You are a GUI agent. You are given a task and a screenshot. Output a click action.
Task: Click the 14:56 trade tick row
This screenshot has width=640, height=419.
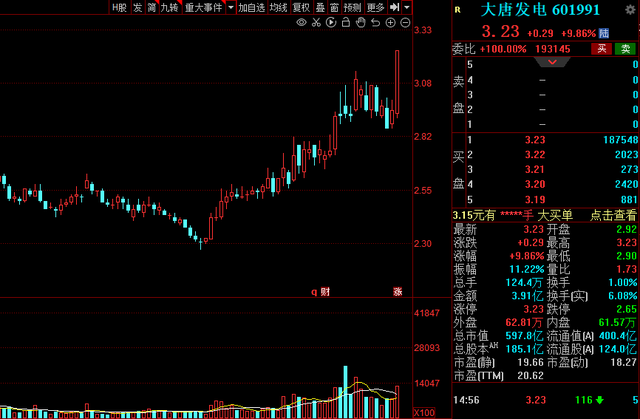click(x=546, y=400)
